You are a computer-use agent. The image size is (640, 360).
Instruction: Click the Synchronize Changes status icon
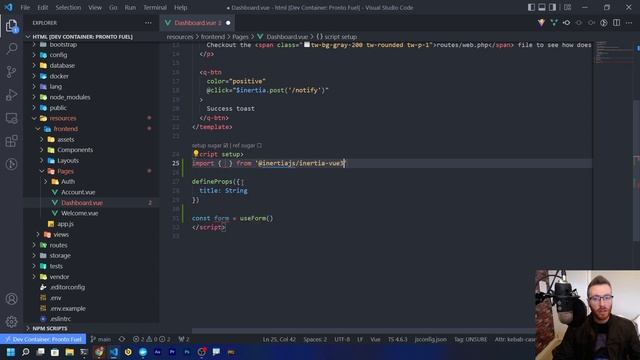[122, 339]
